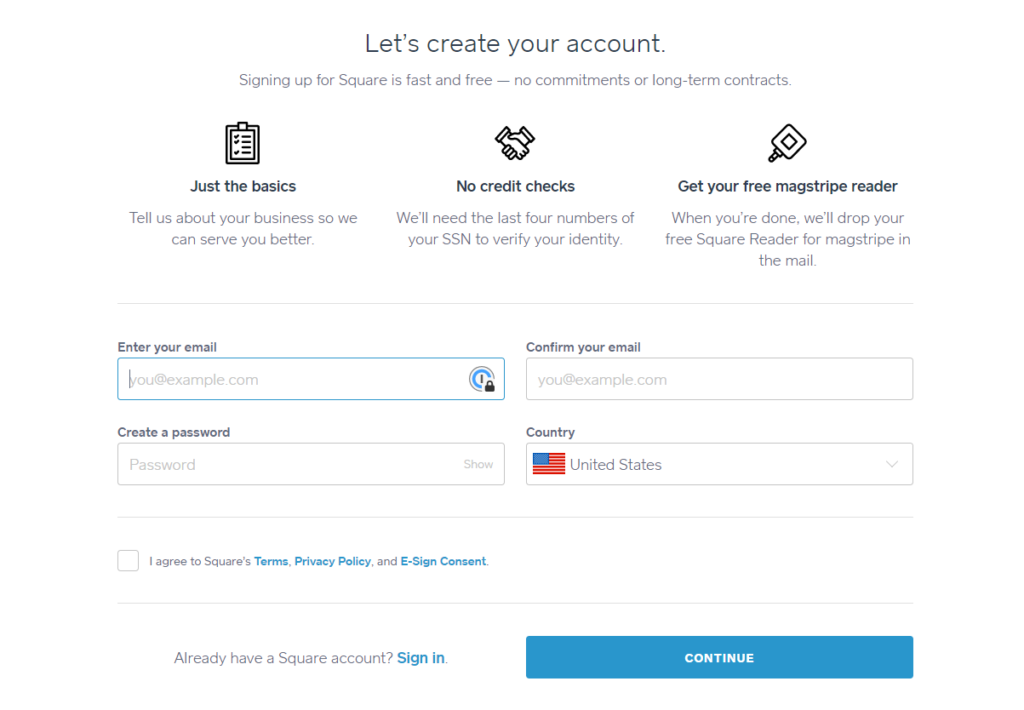Click the magstripe card reader icon
The width and height of the screenshot is (1024, 710).
787,143
